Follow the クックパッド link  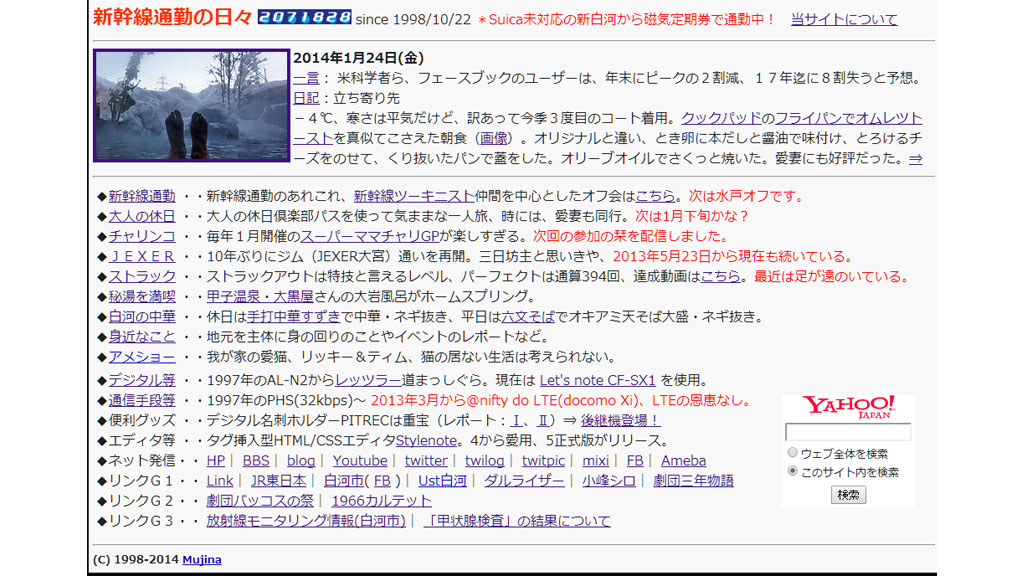click(721, 118)
